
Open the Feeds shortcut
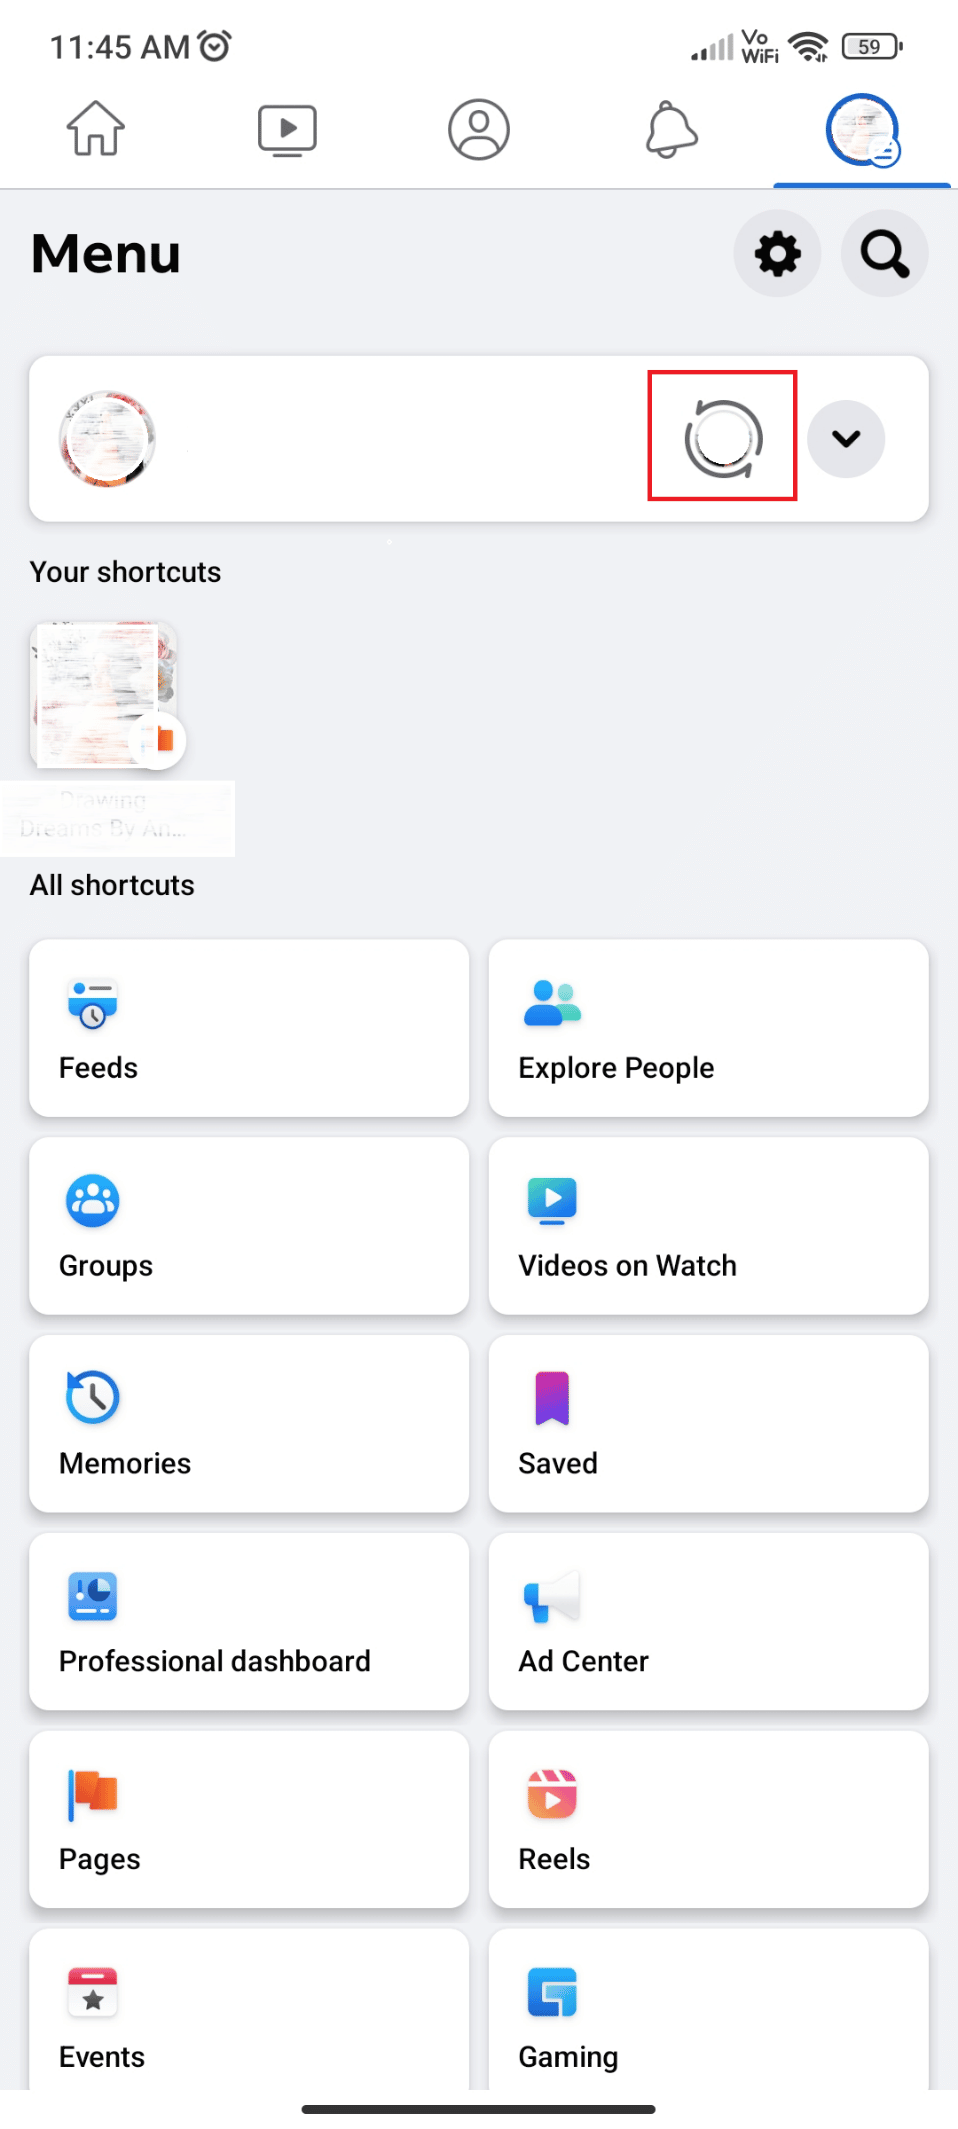(248, 1027)
